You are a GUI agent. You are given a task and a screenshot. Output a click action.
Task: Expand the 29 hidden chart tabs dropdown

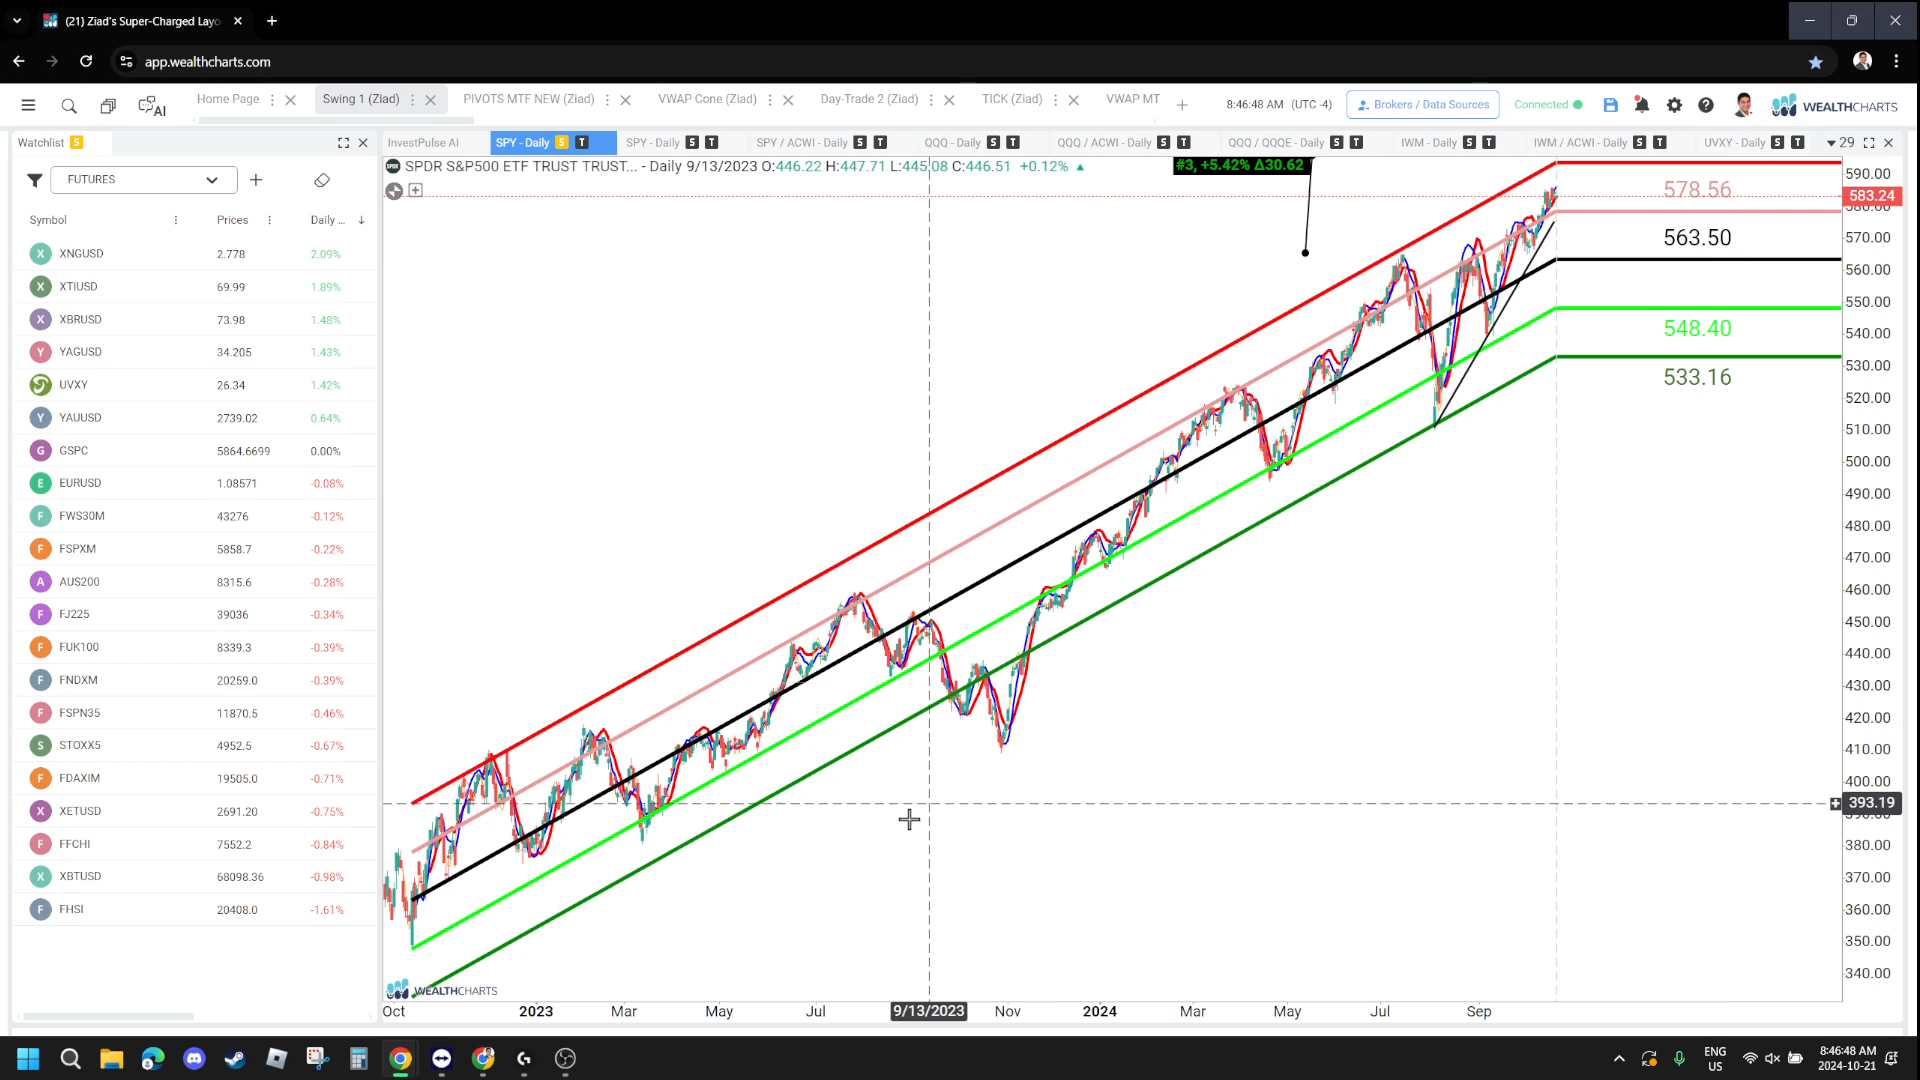pyautogui.click(x=1840, y=143)
